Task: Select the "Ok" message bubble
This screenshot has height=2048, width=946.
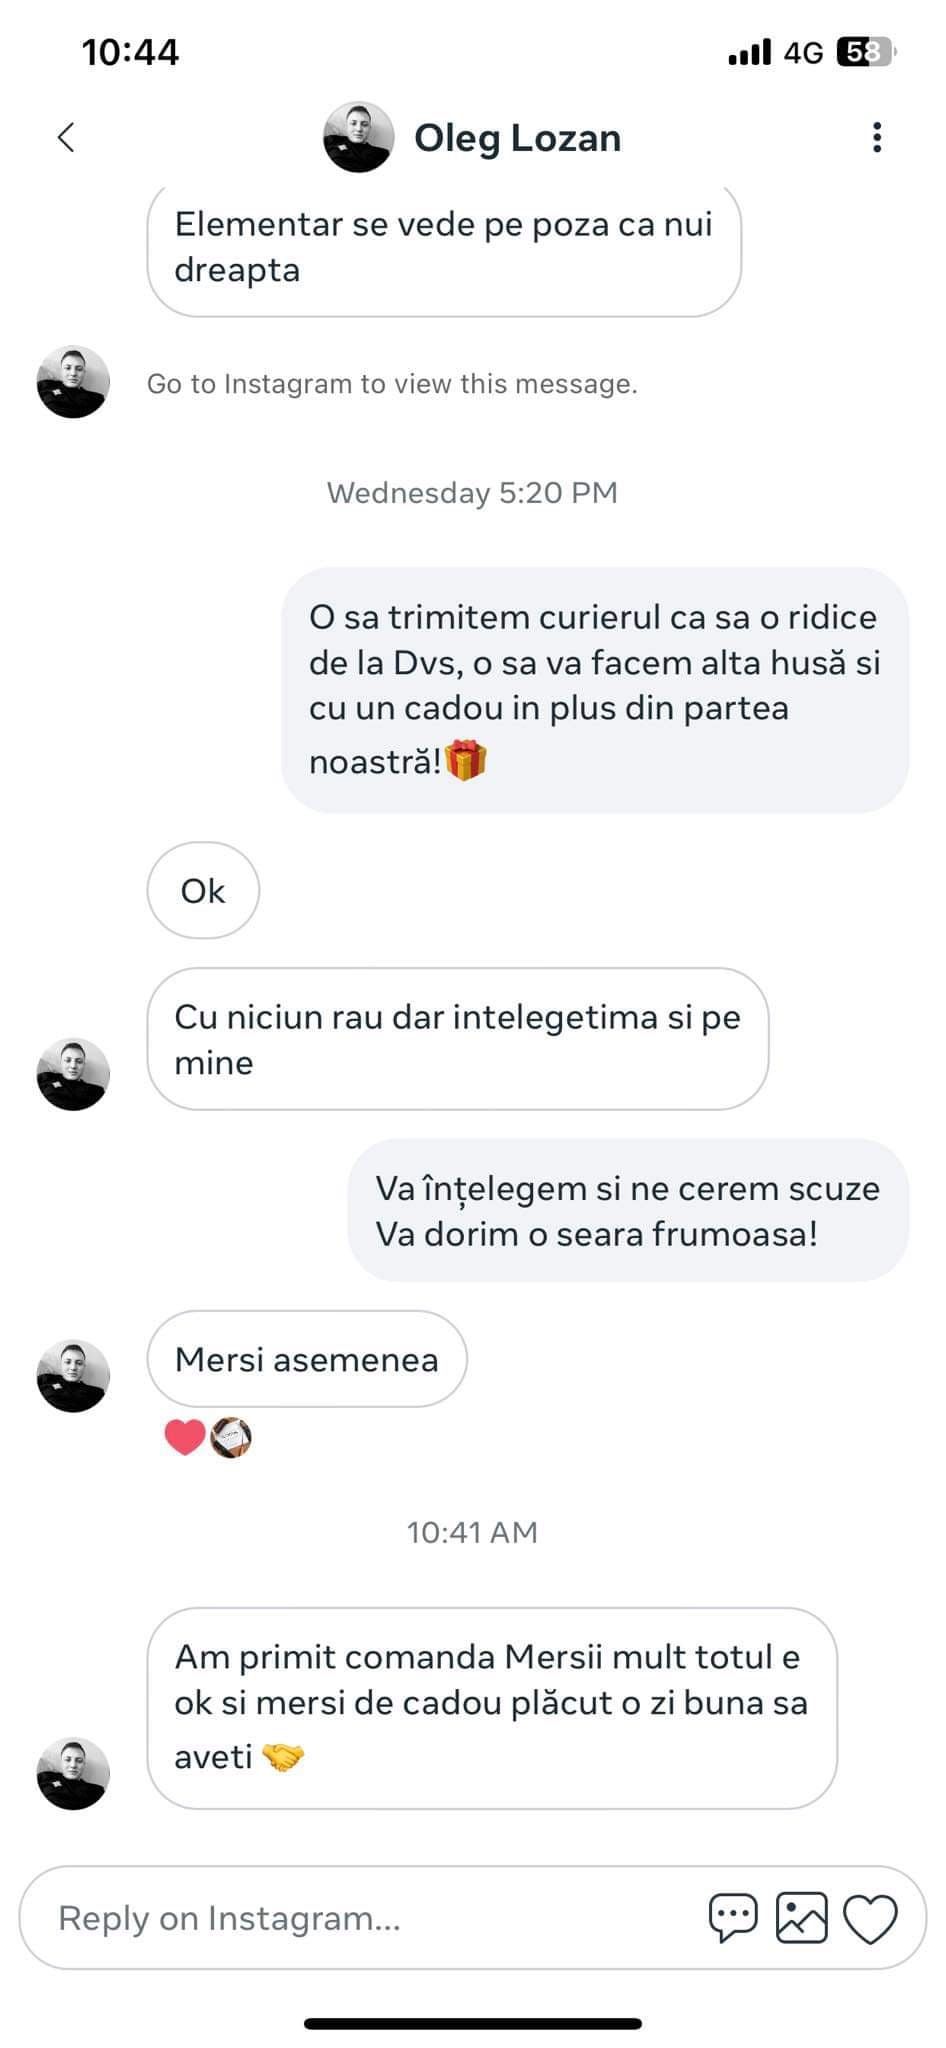Action: pyautogui.click(x=203, y=890)
